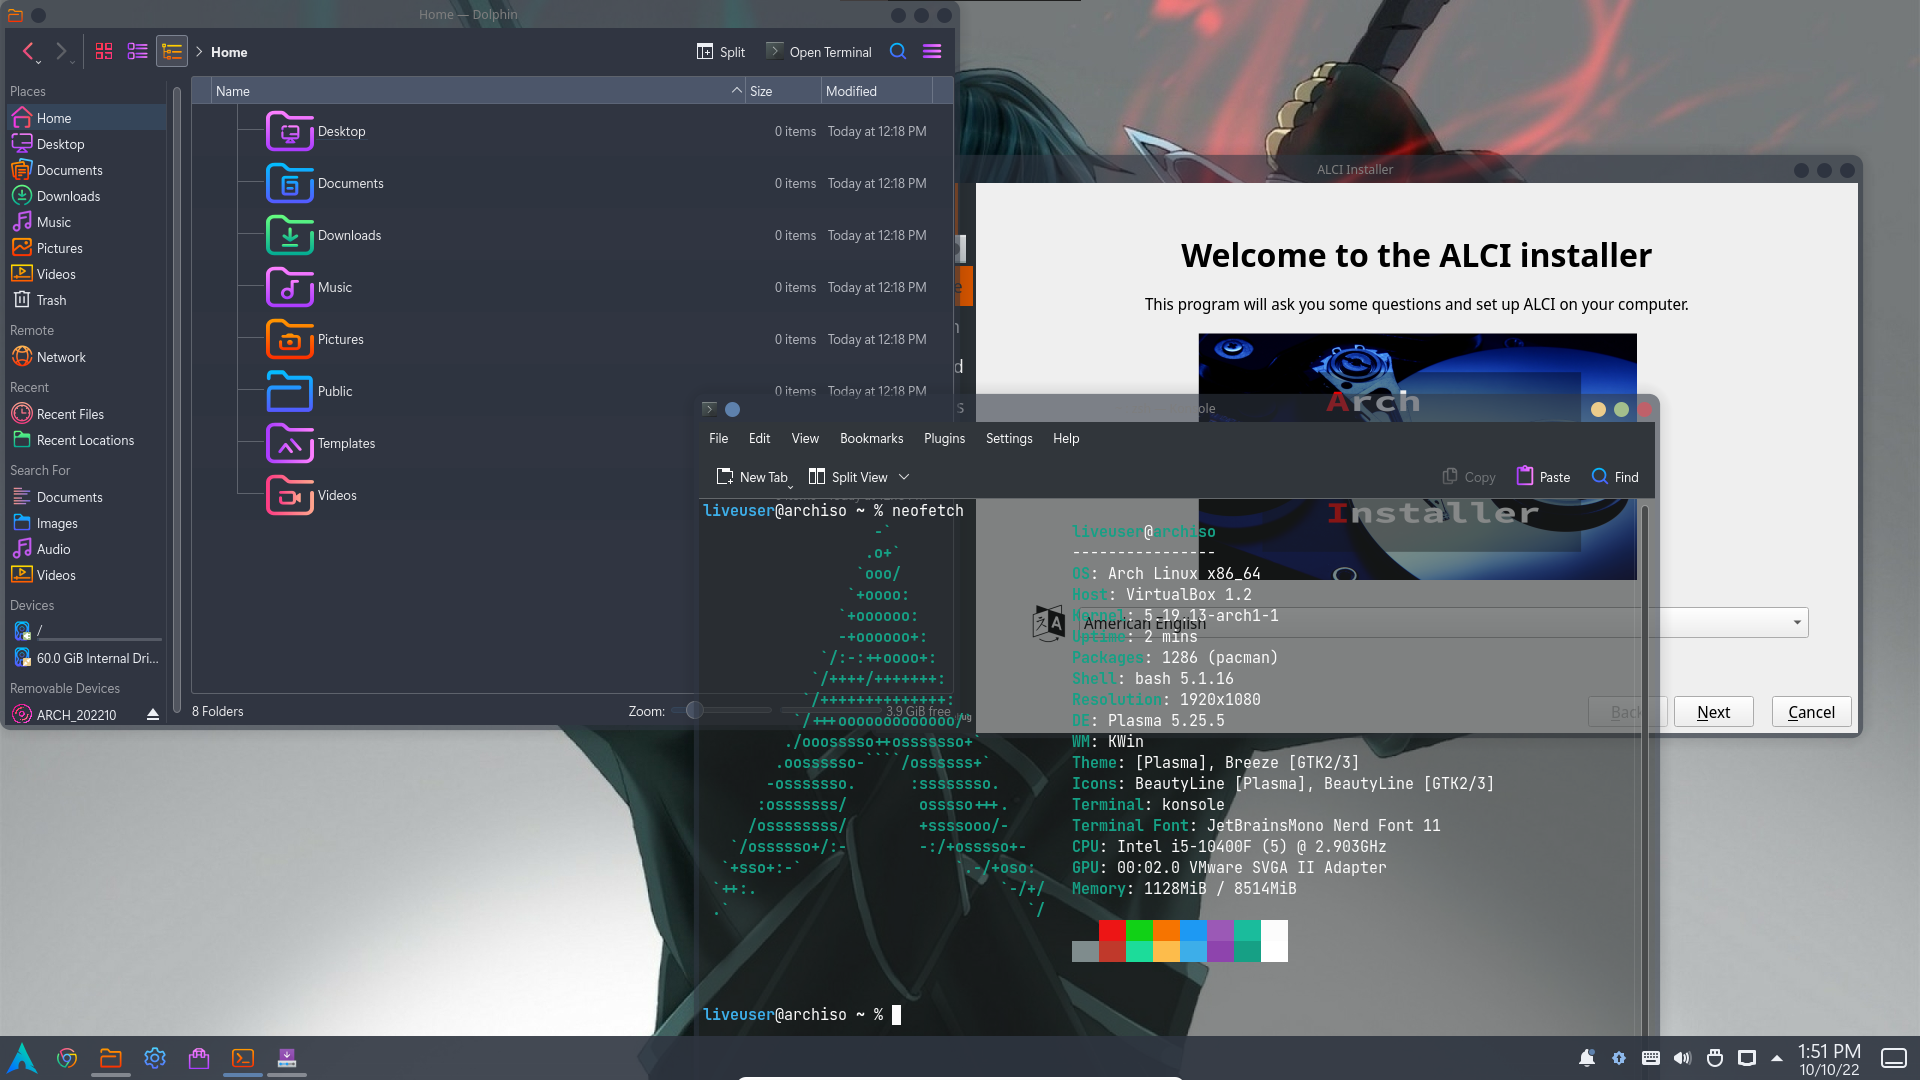
Task: Open Desktop in Dolphin Places sidebar
Action: [x=87, y=144]
